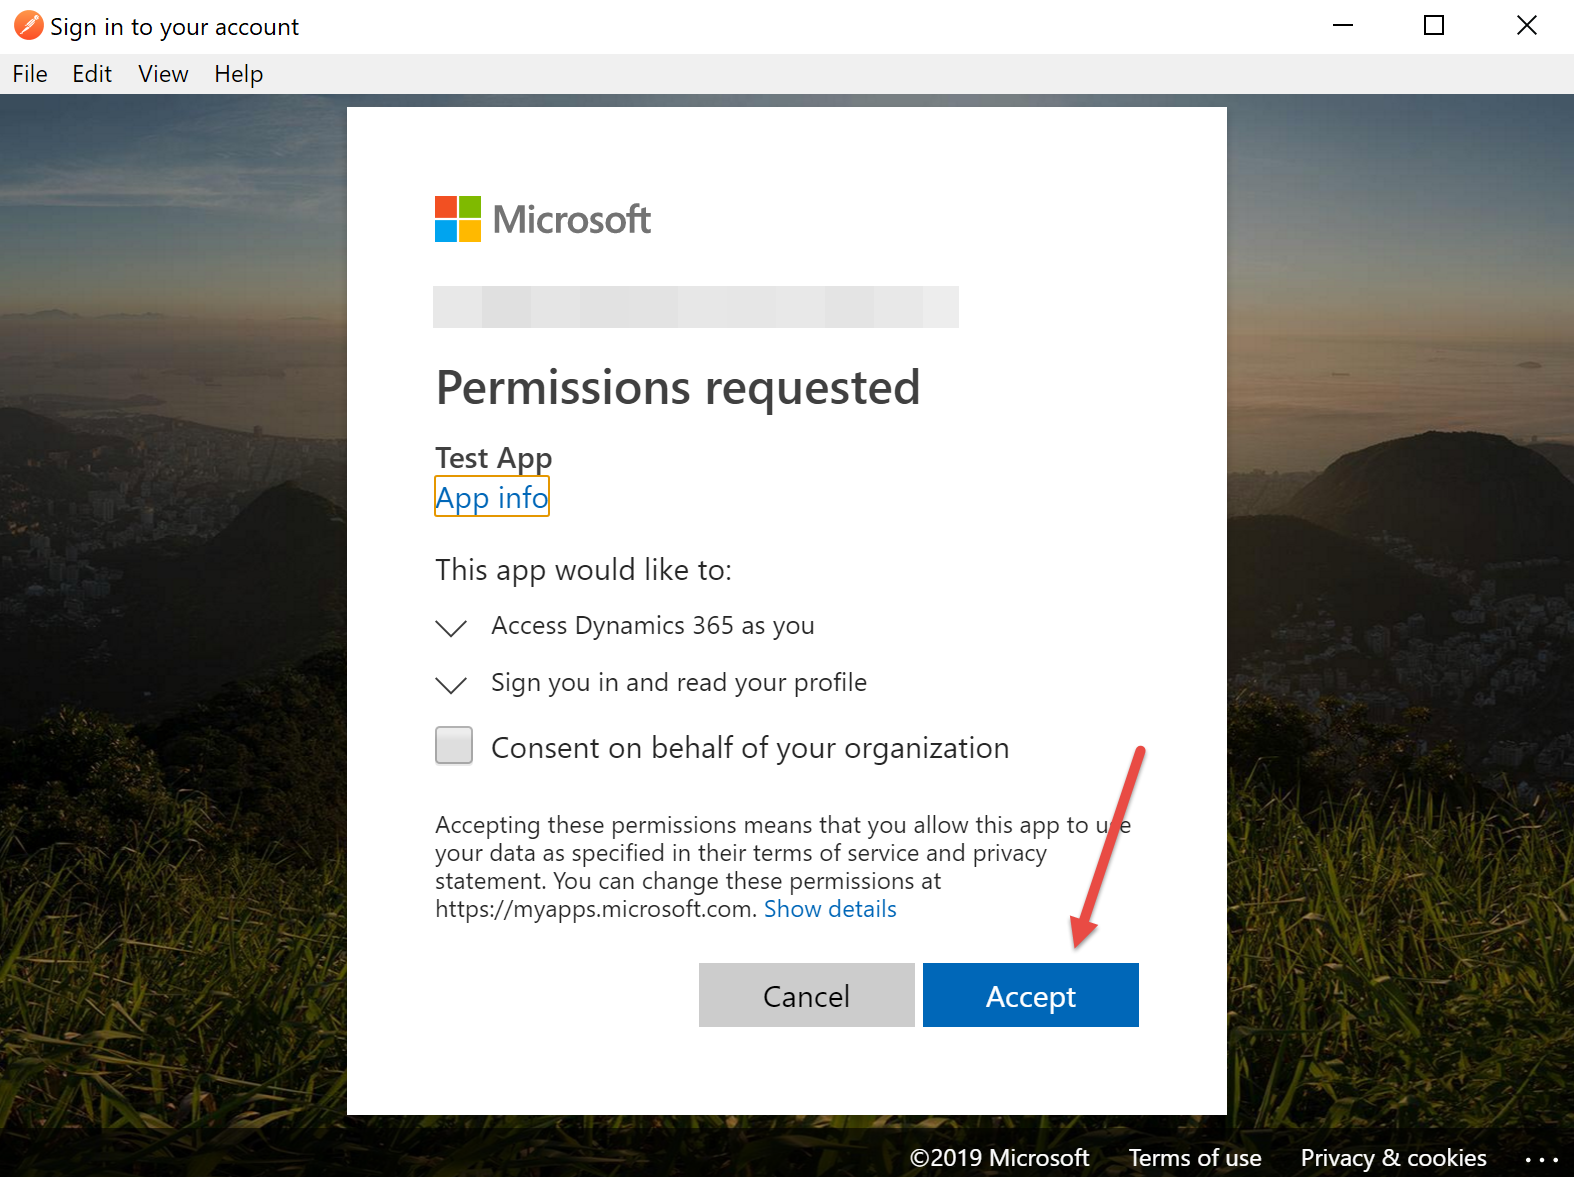Expand Sign you in and read profile chevron
The height and width of the screenshot is (1177, 1574).
(x=452, y=684)
